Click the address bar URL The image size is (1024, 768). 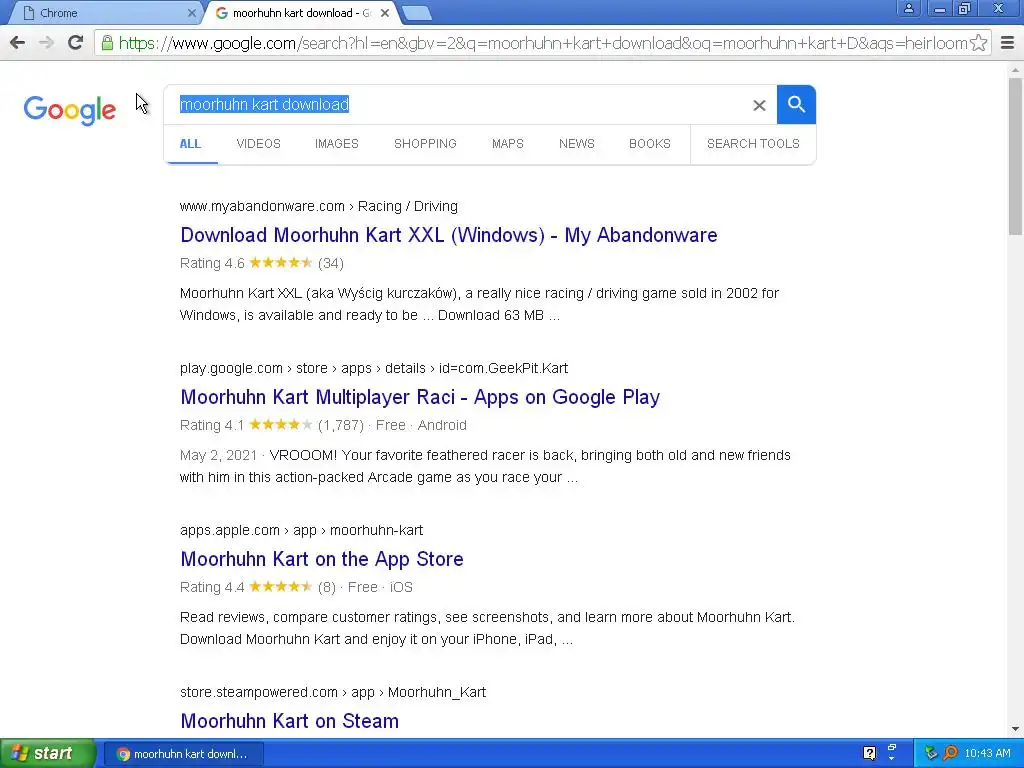(x=542, y=43)
